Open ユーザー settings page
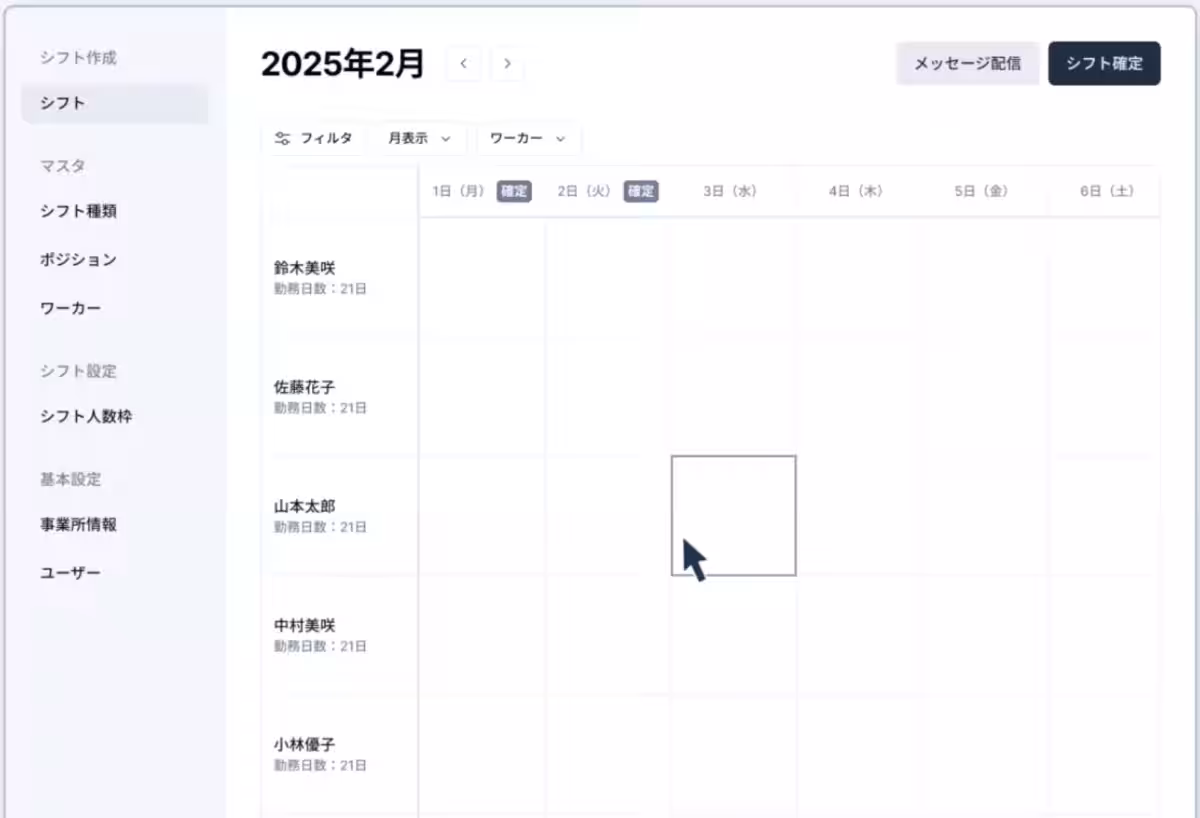 [71, 573]
